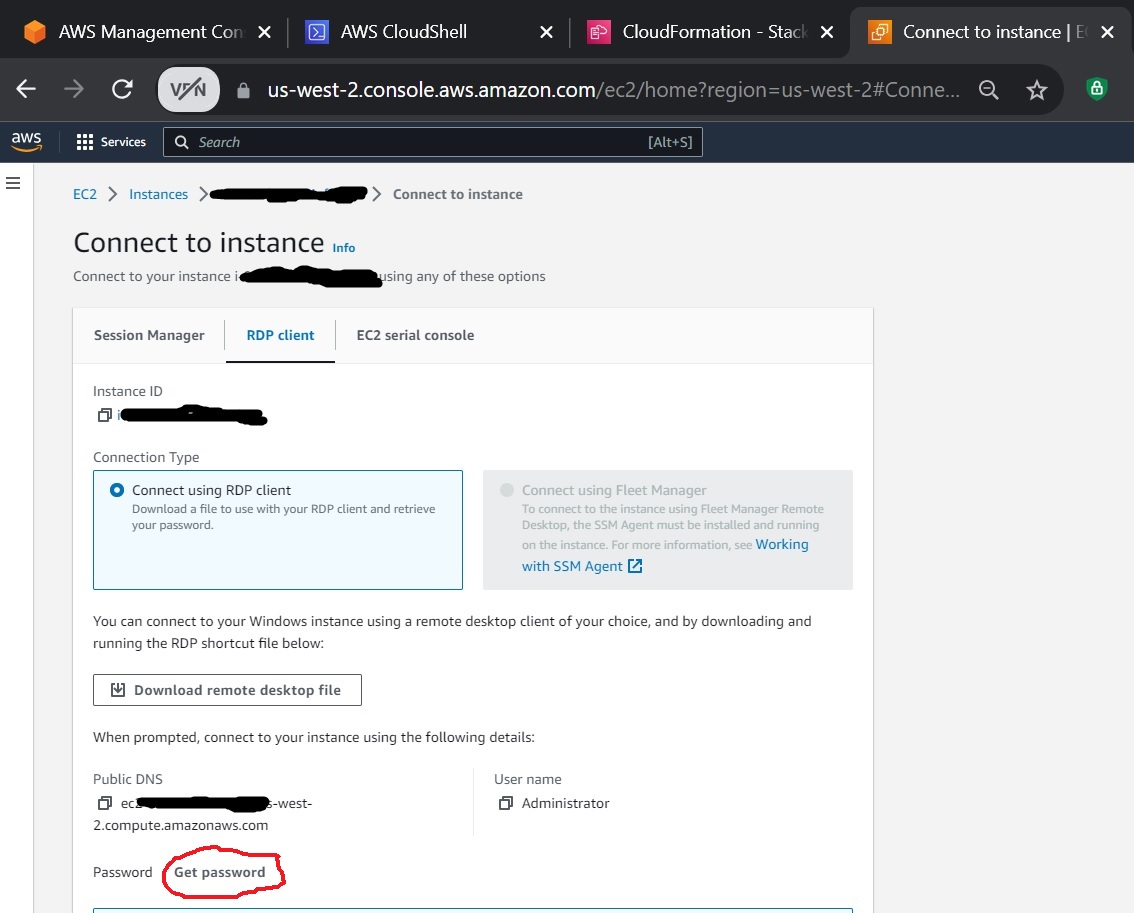Click the lock icon in address bar

tap(244, 90)
